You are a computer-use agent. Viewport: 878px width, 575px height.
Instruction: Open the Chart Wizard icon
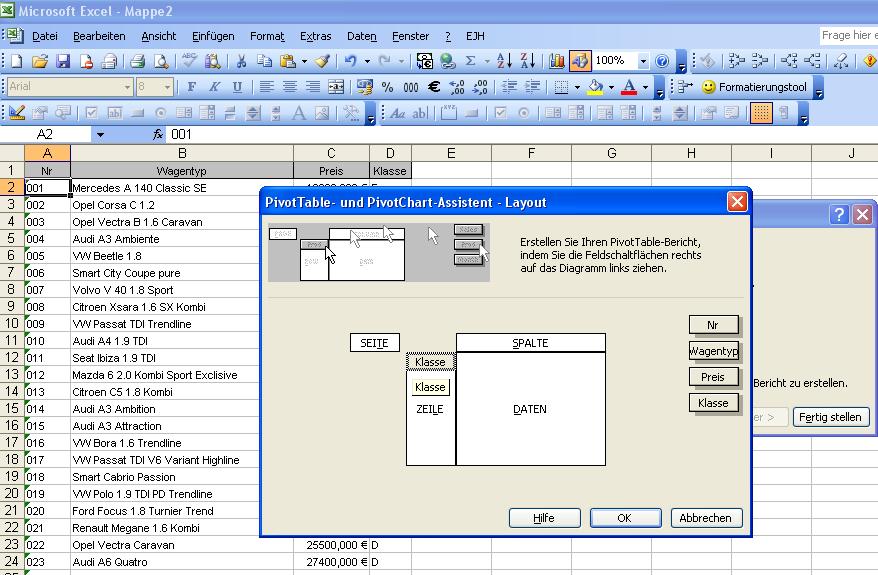click(x=556, y=61)
